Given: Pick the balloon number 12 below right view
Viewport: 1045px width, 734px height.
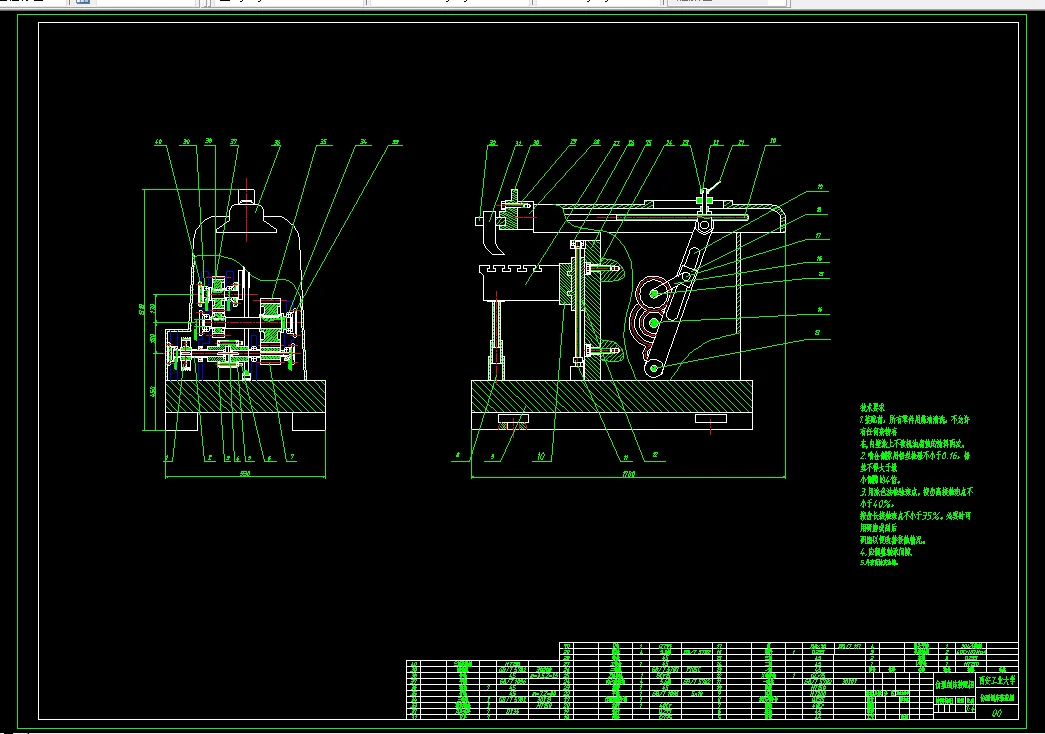Looking at the screenshot, I should tap(655, 455).
